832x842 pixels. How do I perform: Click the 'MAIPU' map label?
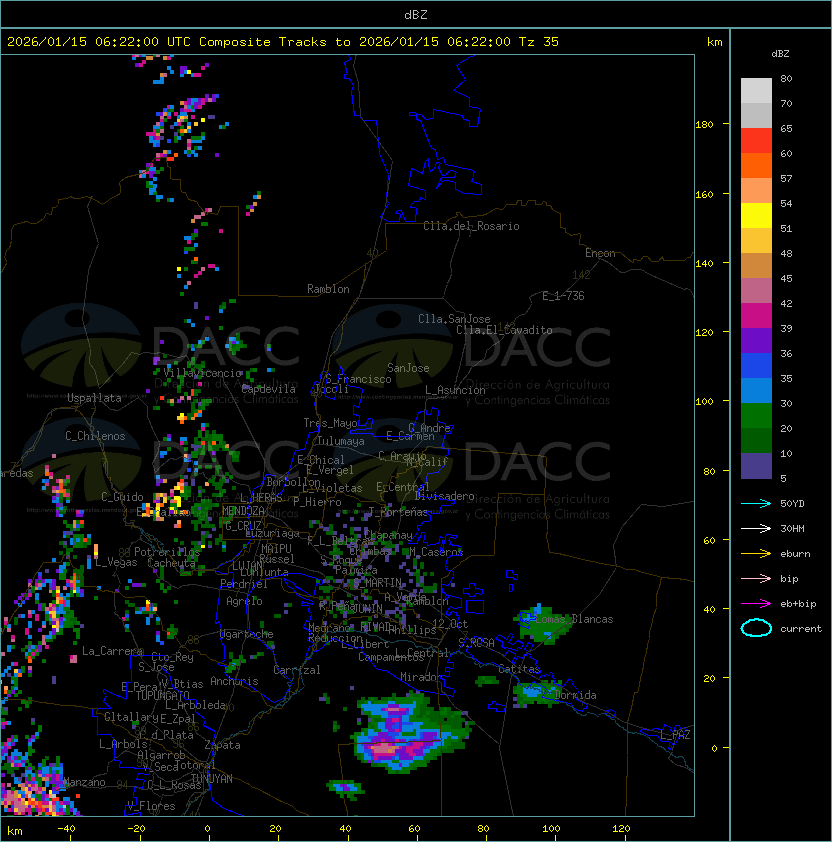tap(276, 549)
